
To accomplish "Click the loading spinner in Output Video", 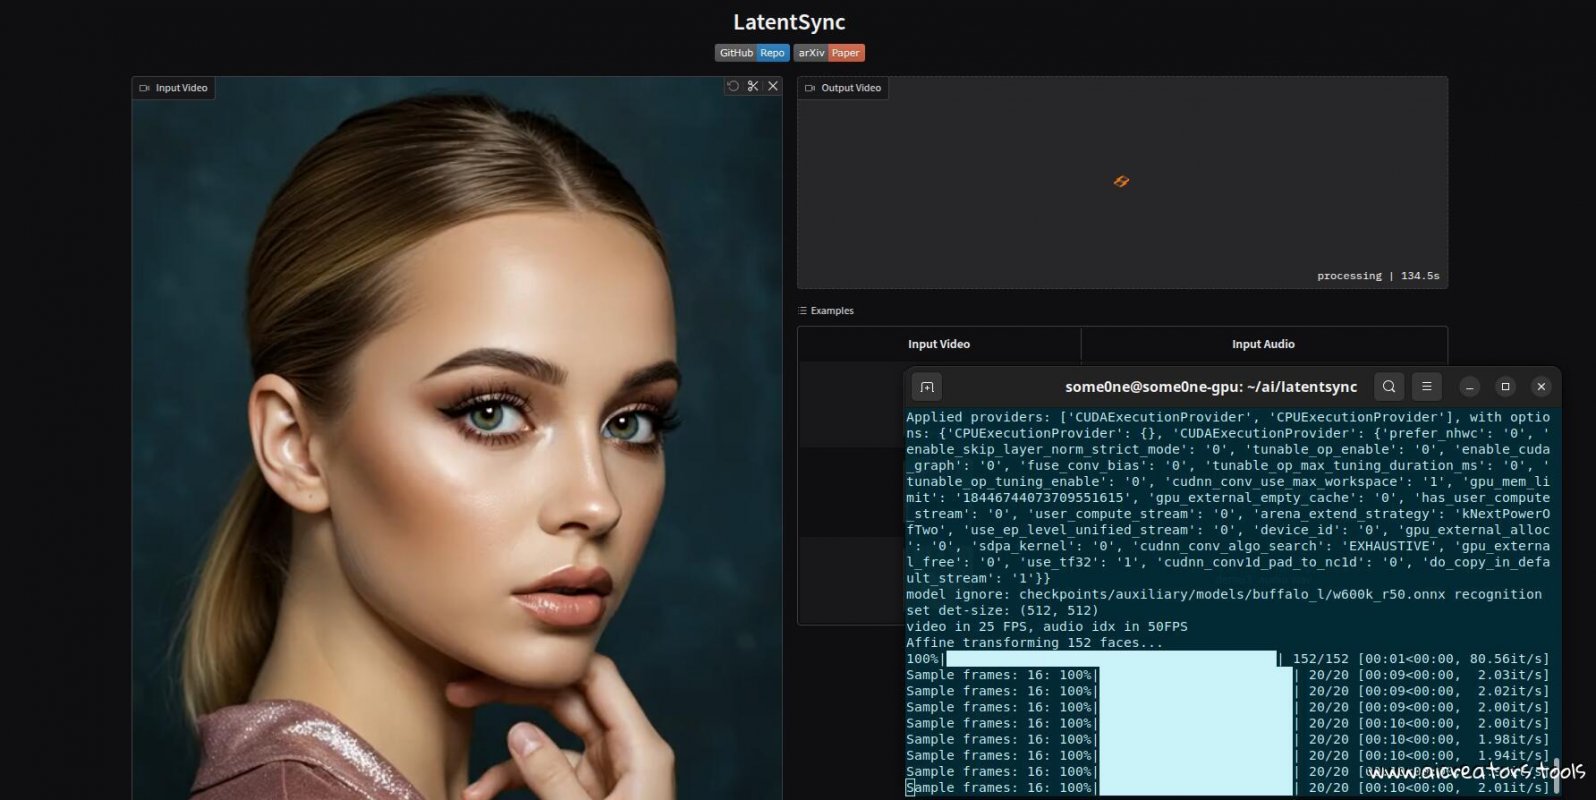I will [x=1122, y=181].
